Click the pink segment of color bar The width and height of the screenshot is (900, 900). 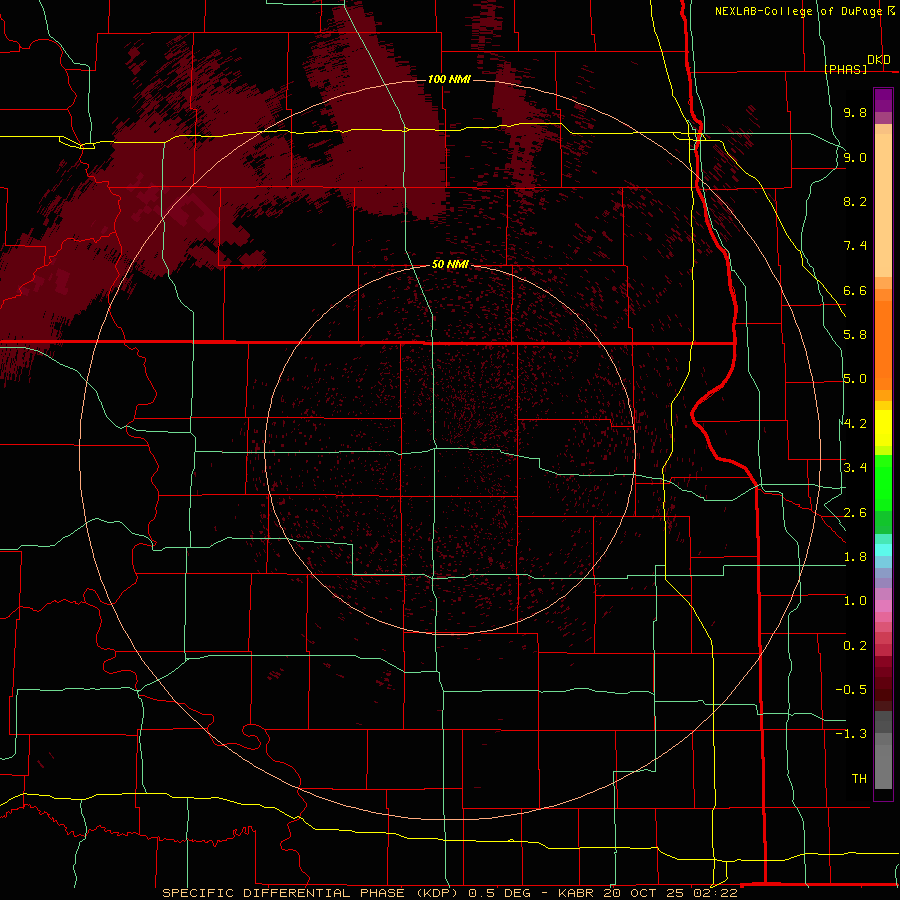(x=883, y=606)
